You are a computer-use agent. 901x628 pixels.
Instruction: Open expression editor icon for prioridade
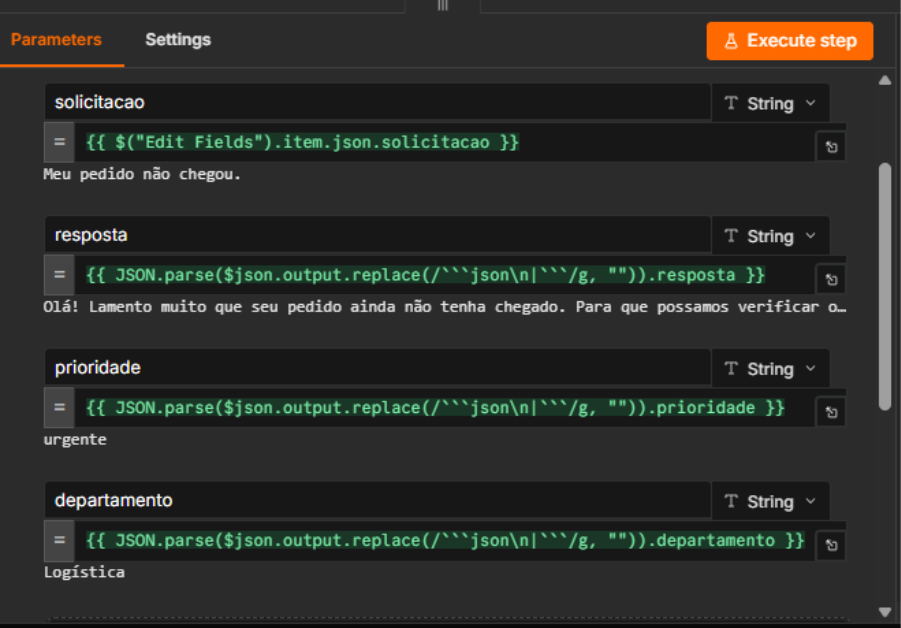pos(831,413)
